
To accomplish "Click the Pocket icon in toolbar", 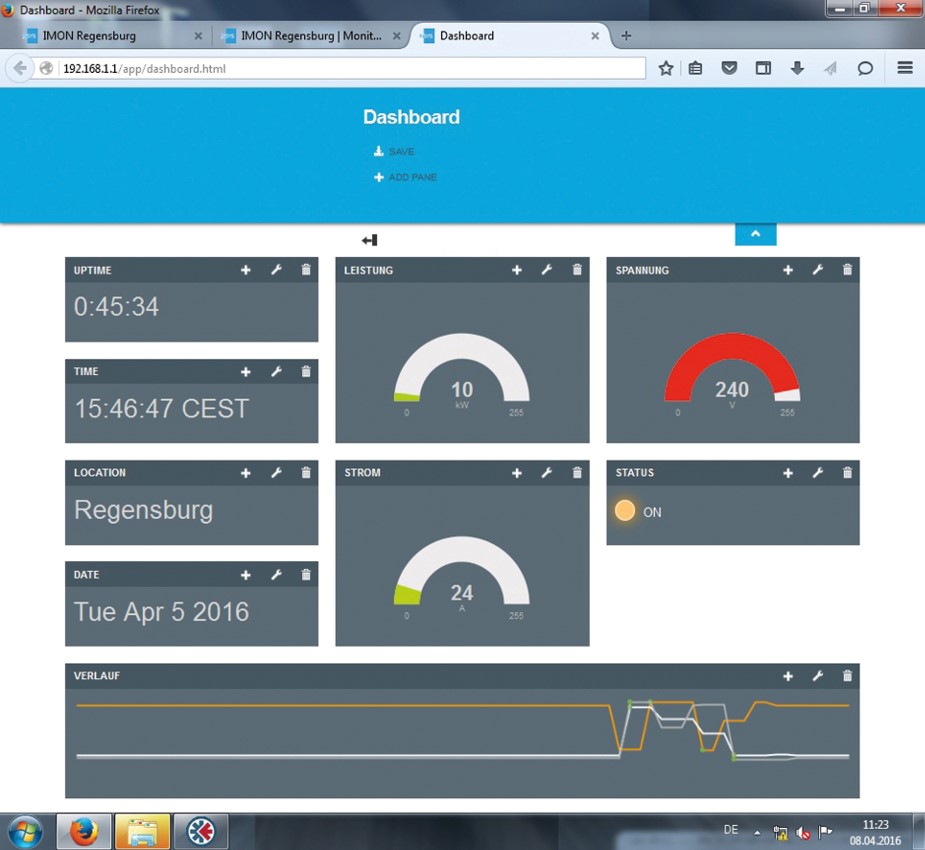I will tap(730, 68).
